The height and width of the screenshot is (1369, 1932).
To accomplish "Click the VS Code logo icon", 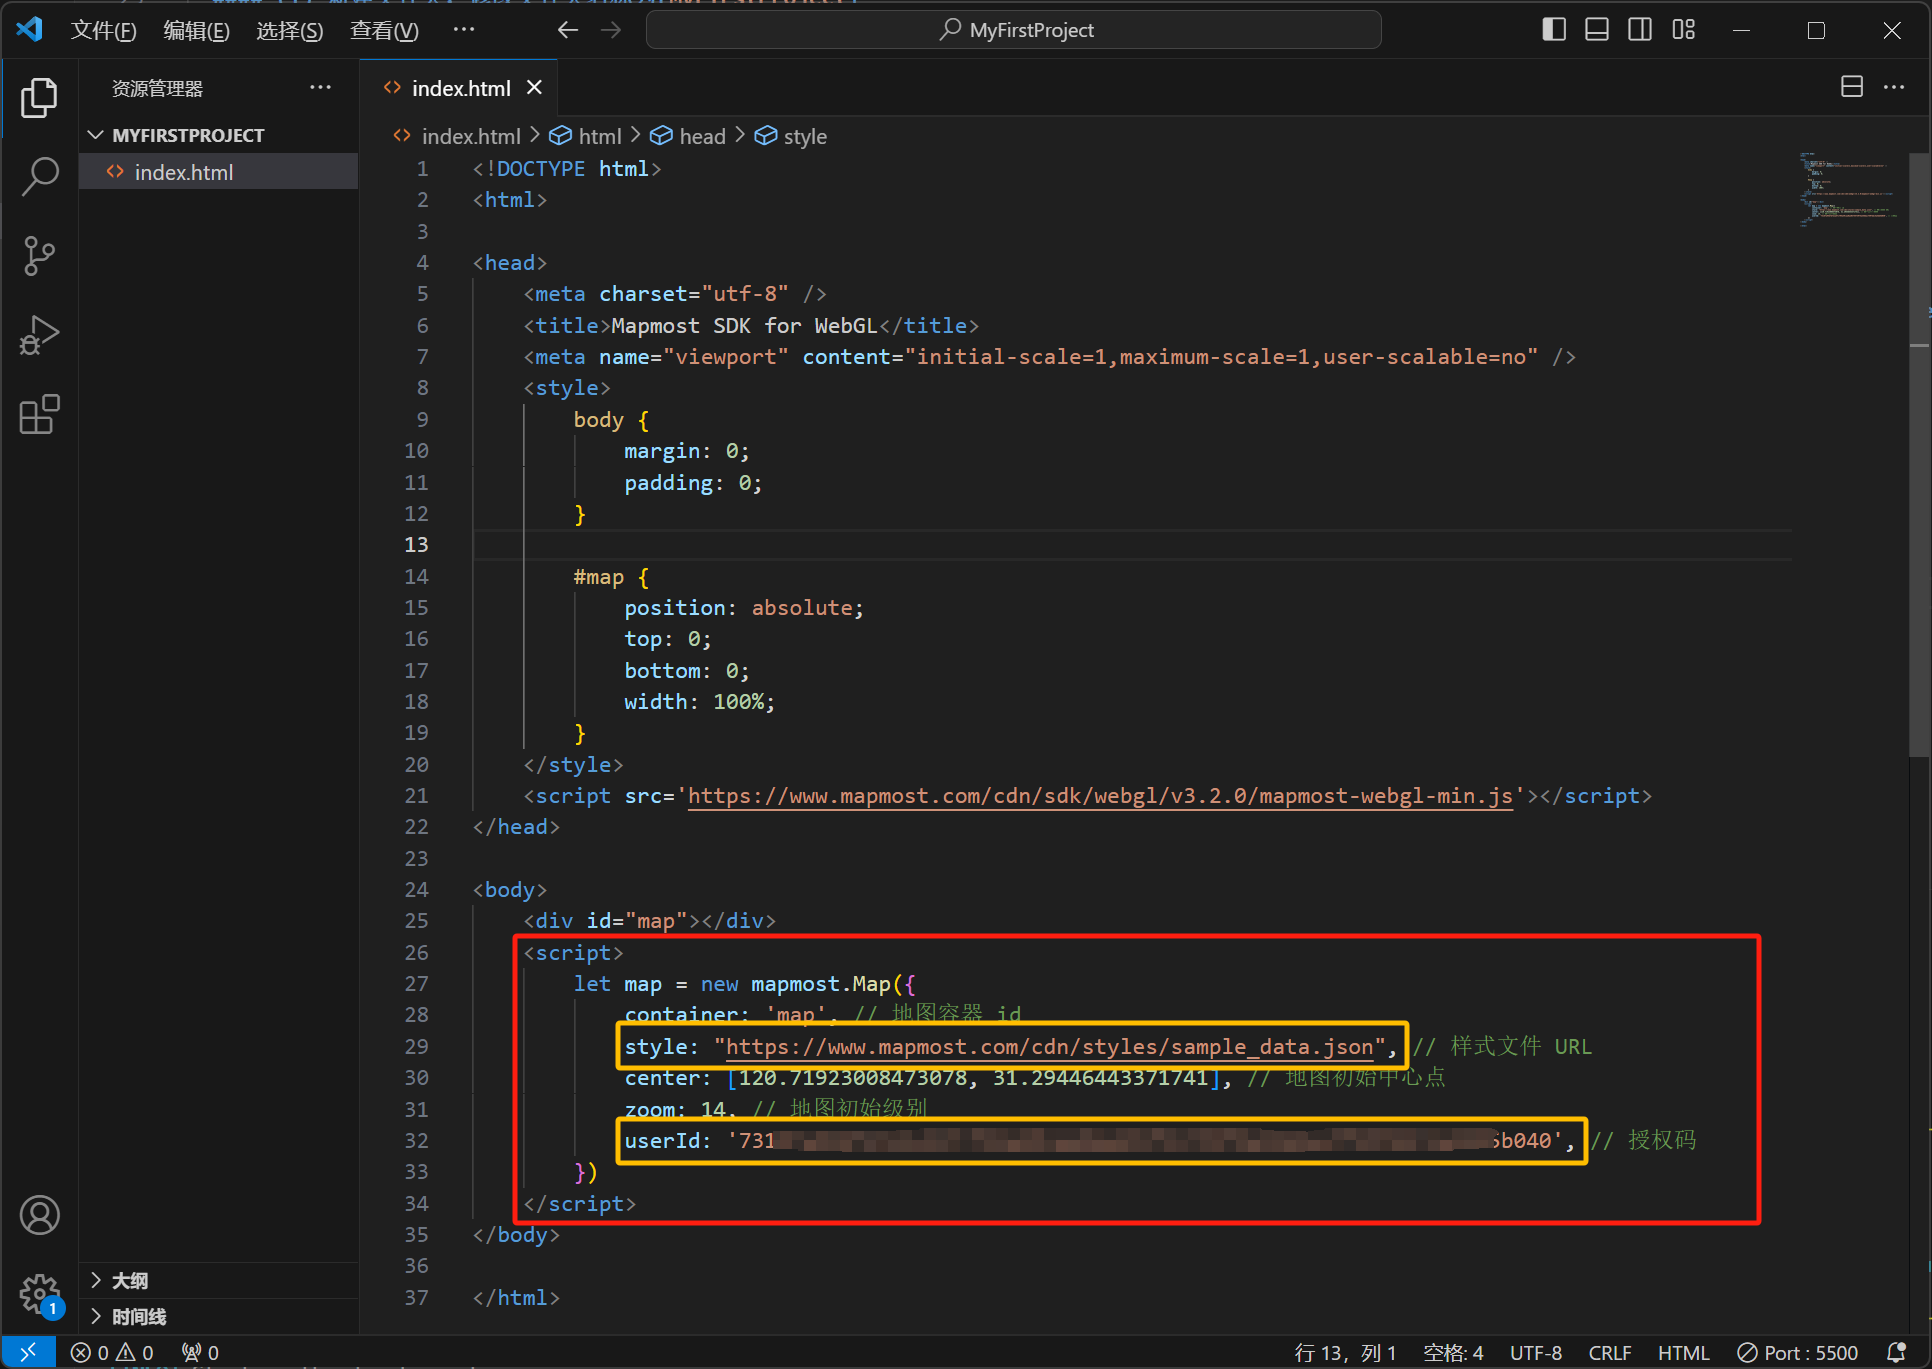I will tap(29, 29).
